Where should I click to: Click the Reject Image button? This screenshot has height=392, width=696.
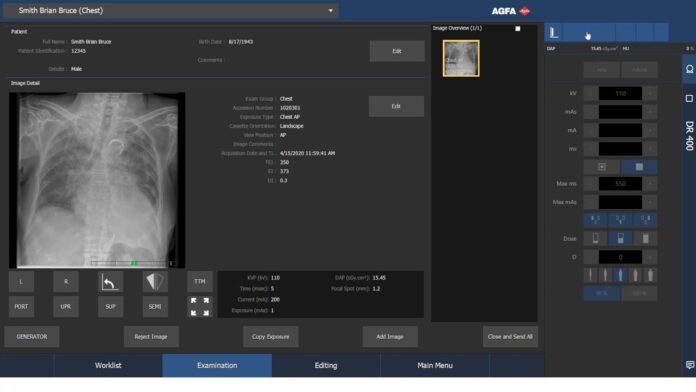[151, 337]
